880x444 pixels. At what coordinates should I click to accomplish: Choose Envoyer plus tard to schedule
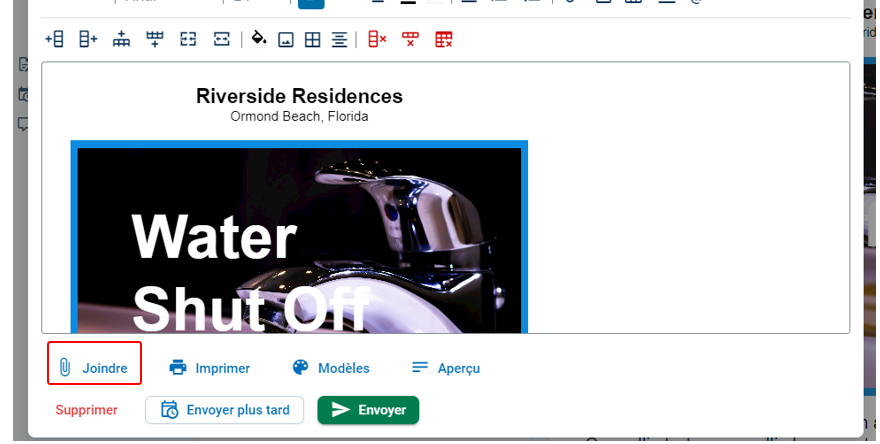[x=224, y=410]
